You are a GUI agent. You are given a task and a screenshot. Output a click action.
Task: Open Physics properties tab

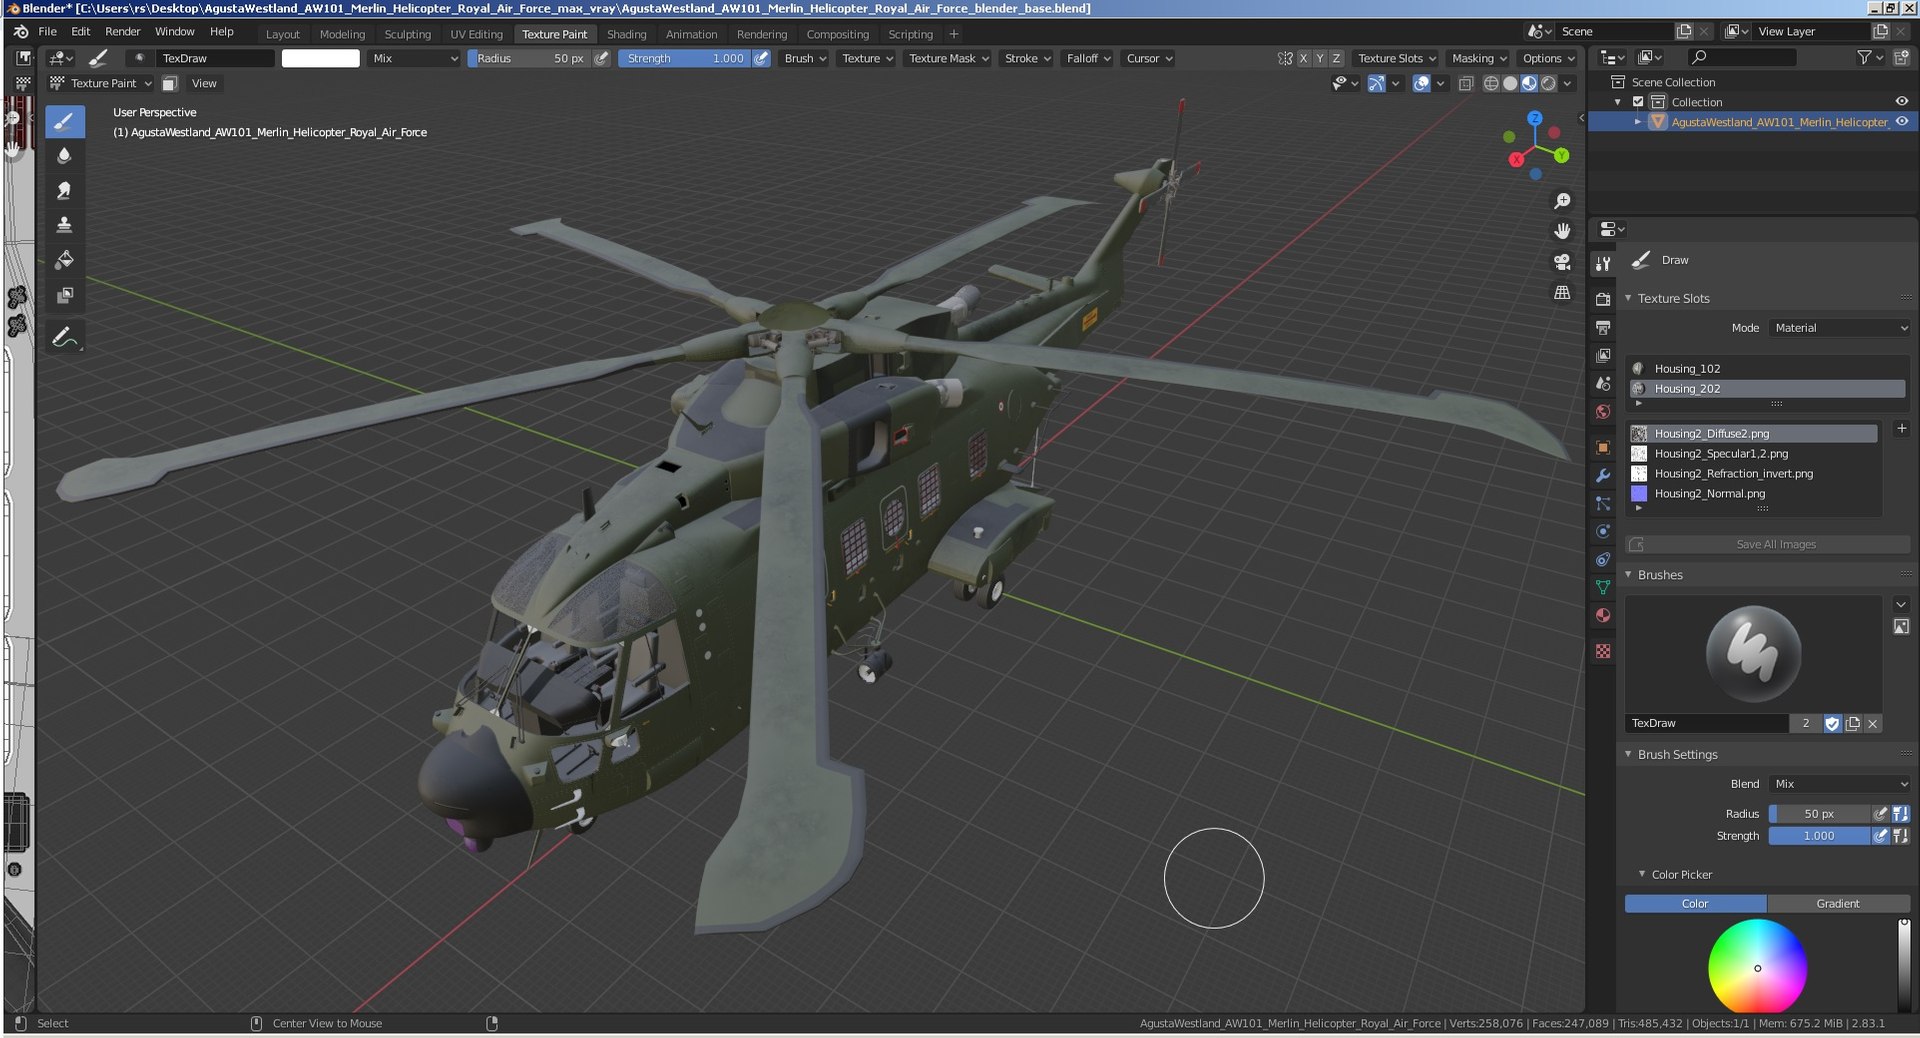click(1603, 531)
